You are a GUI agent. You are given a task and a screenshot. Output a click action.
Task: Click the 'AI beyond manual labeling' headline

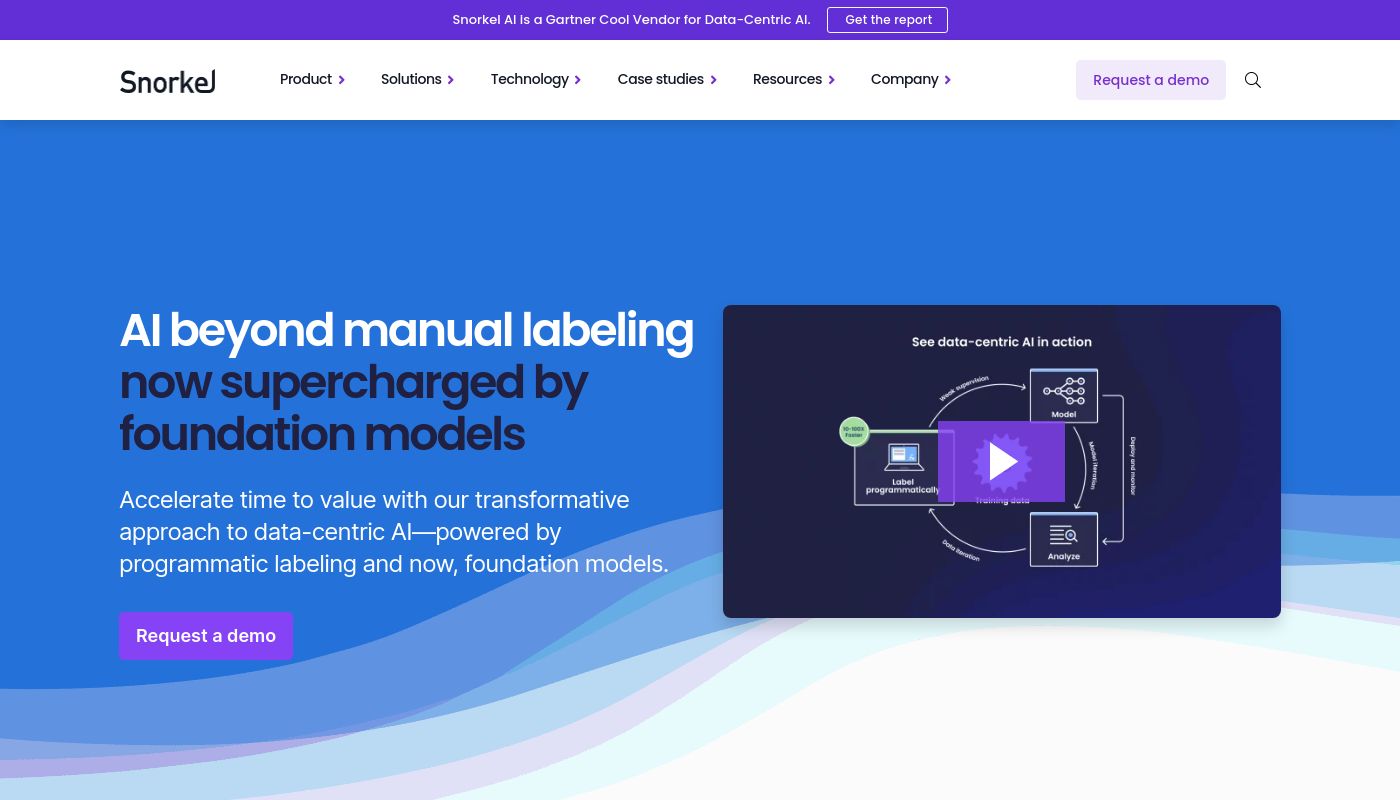pyautogui.click(x=406, y=330)
